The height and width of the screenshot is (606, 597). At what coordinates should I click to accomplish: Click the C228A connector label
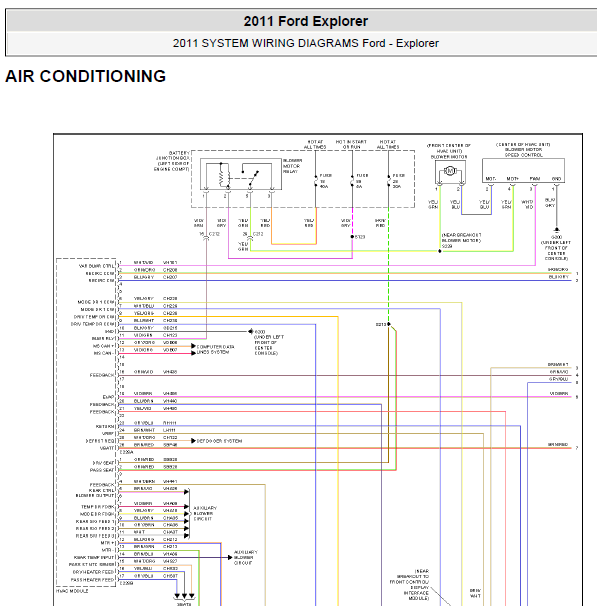coord(127,452)
